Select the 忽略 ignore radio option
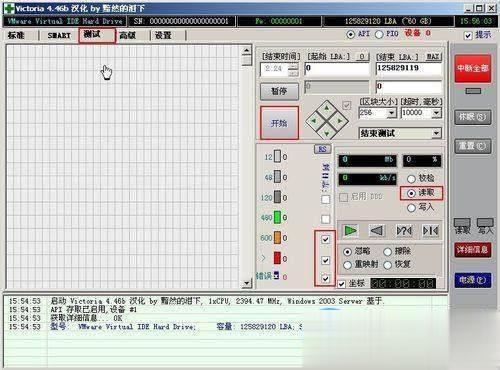500x370 pixels. [347, 252]
